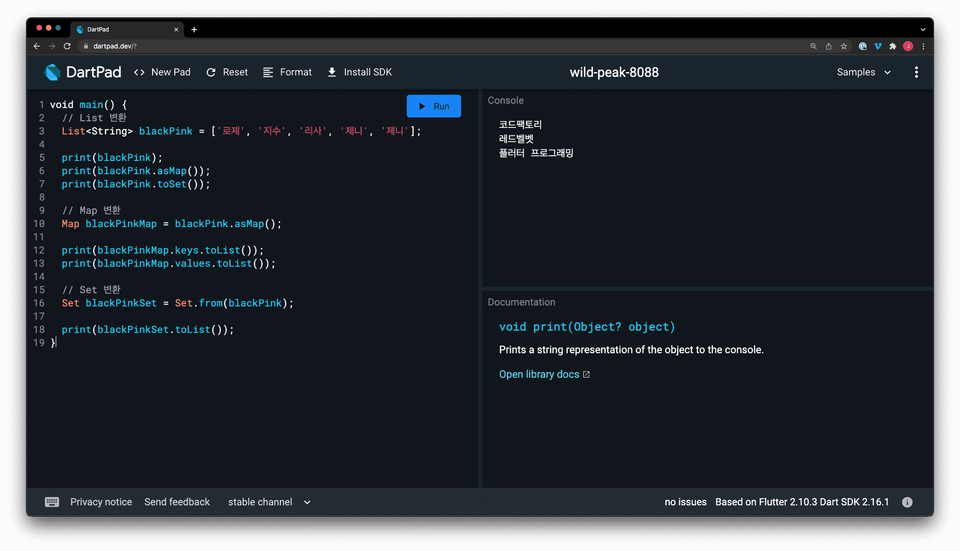Click the version info icon
This screenshot has height=551, width=960.
[x=907, y=502]
